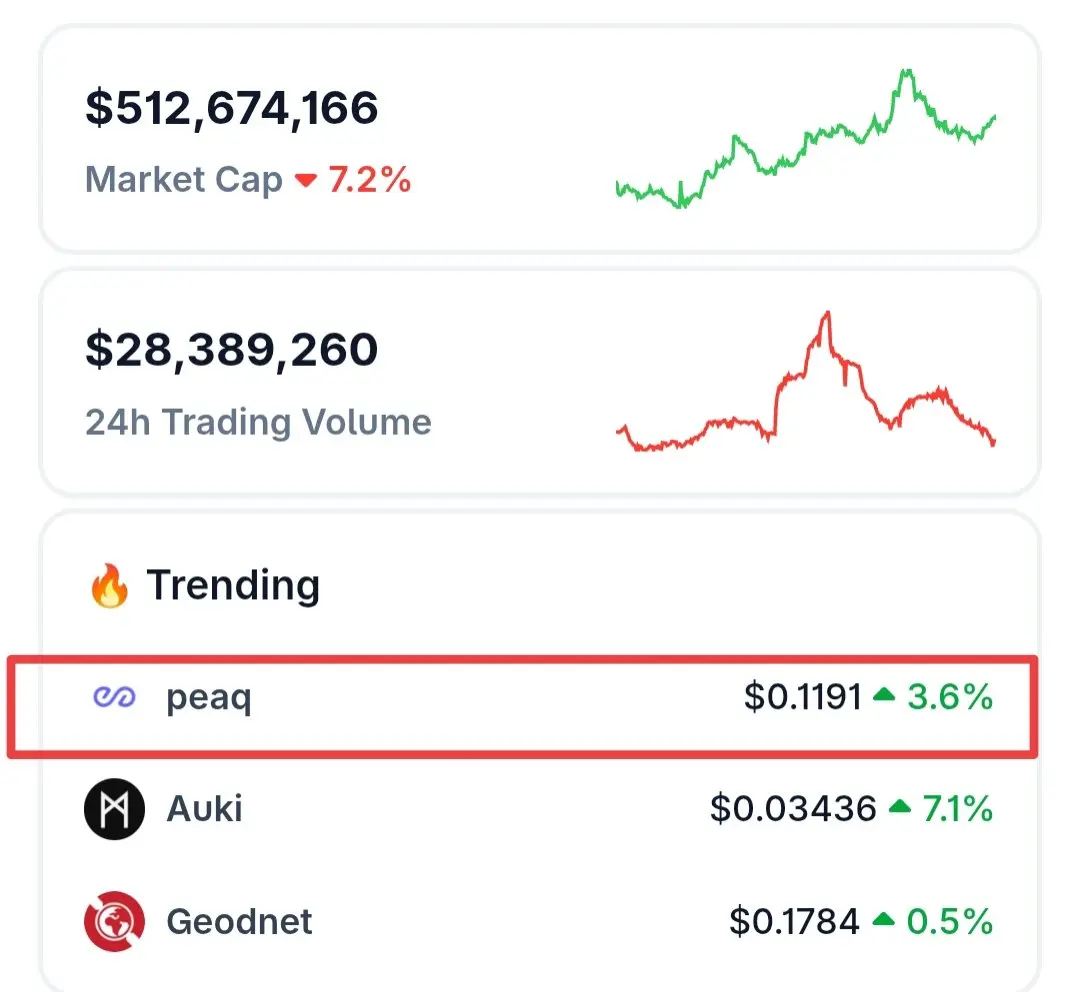Open the Auki coin name link
This screenshot has height=992, width=1080.
tap(205, 809)
